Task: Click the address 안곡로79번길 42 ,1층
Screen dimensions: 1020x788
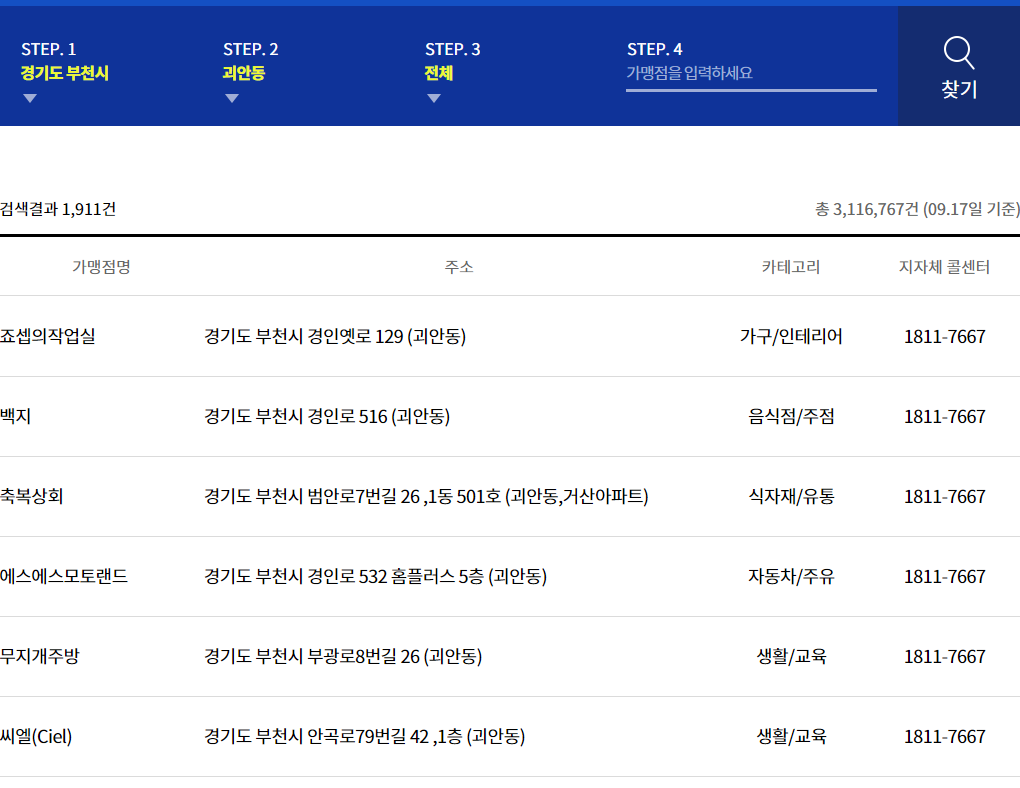Action: point(364,737)
